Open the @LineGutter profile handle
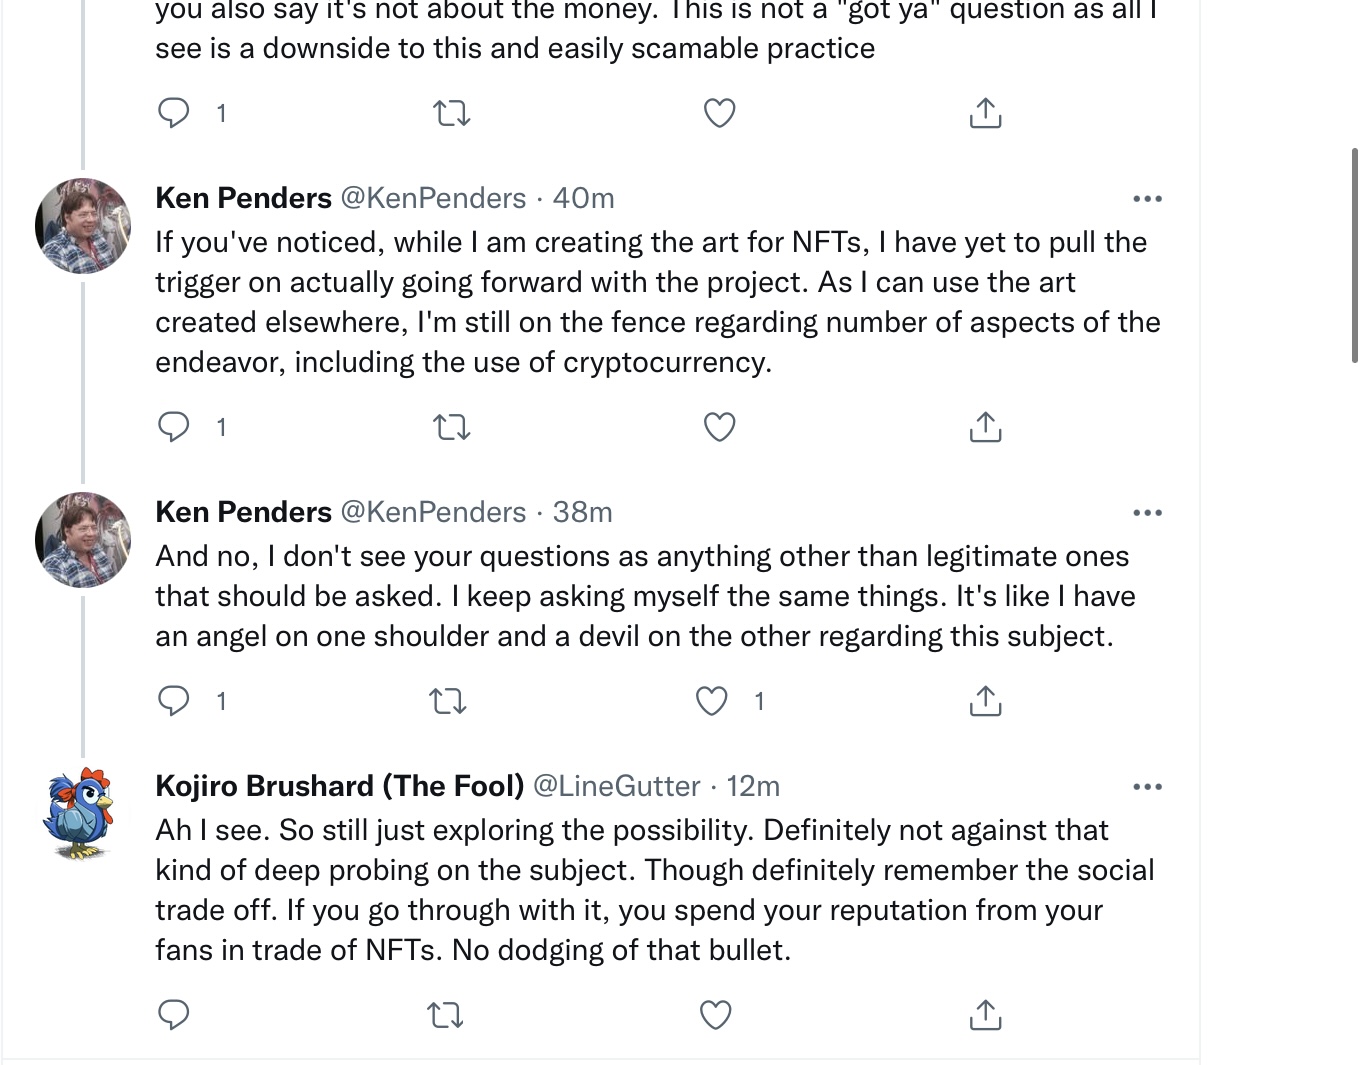This screenshot has height=1065, width=1364. click(616, 786)
